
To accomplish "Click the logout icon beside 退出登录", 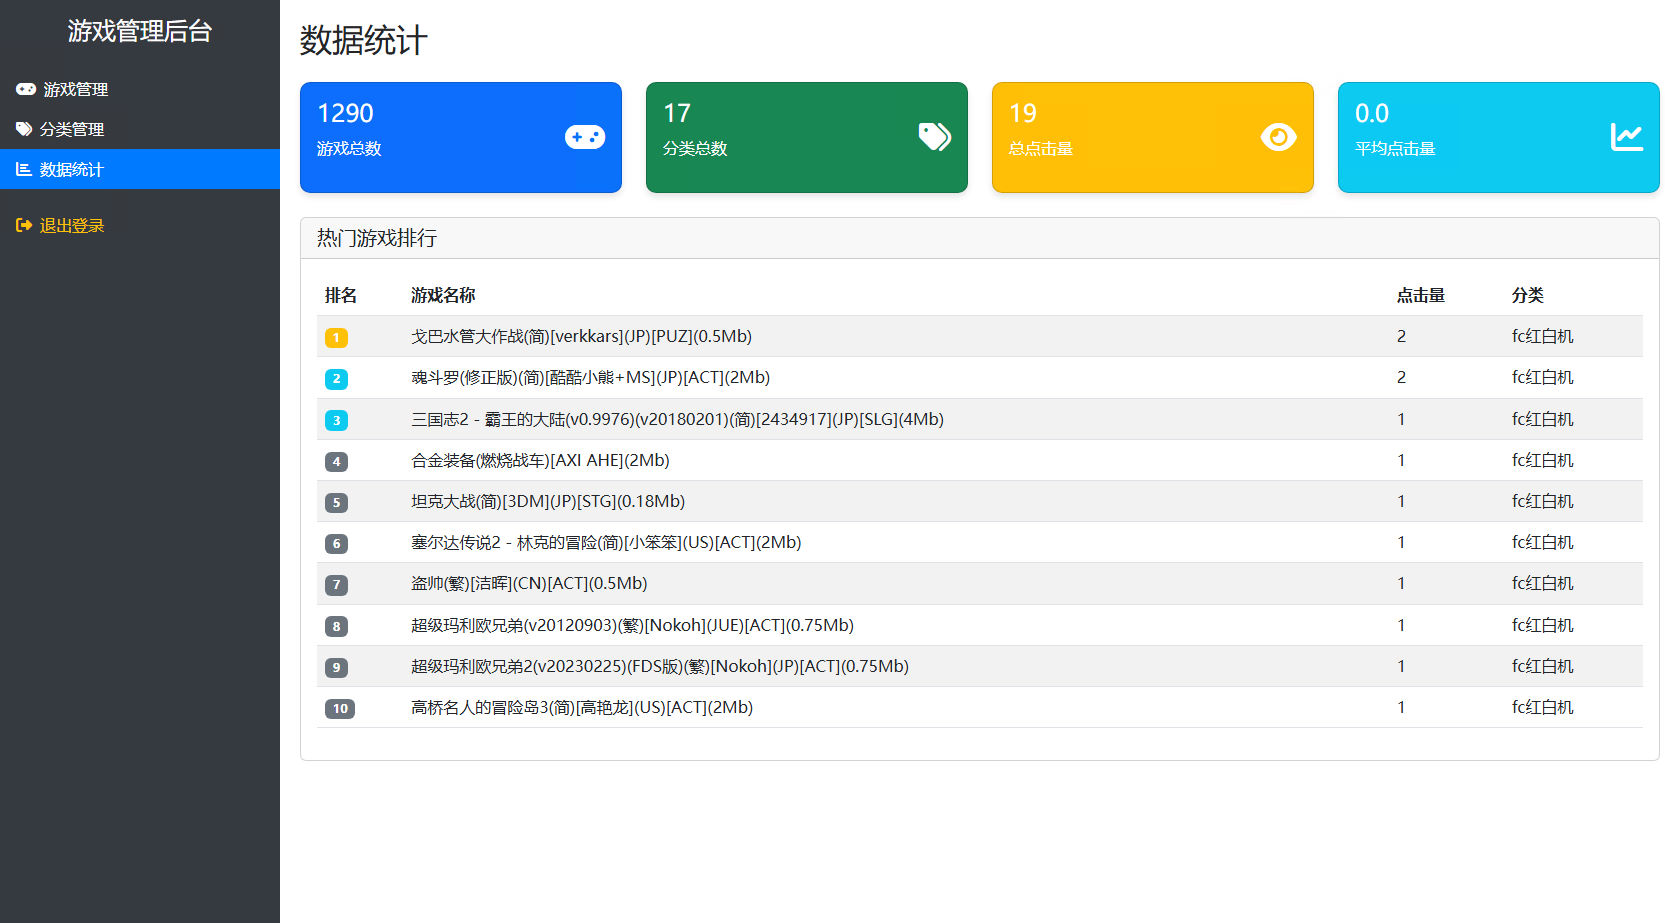I will [x=24, y=225].
